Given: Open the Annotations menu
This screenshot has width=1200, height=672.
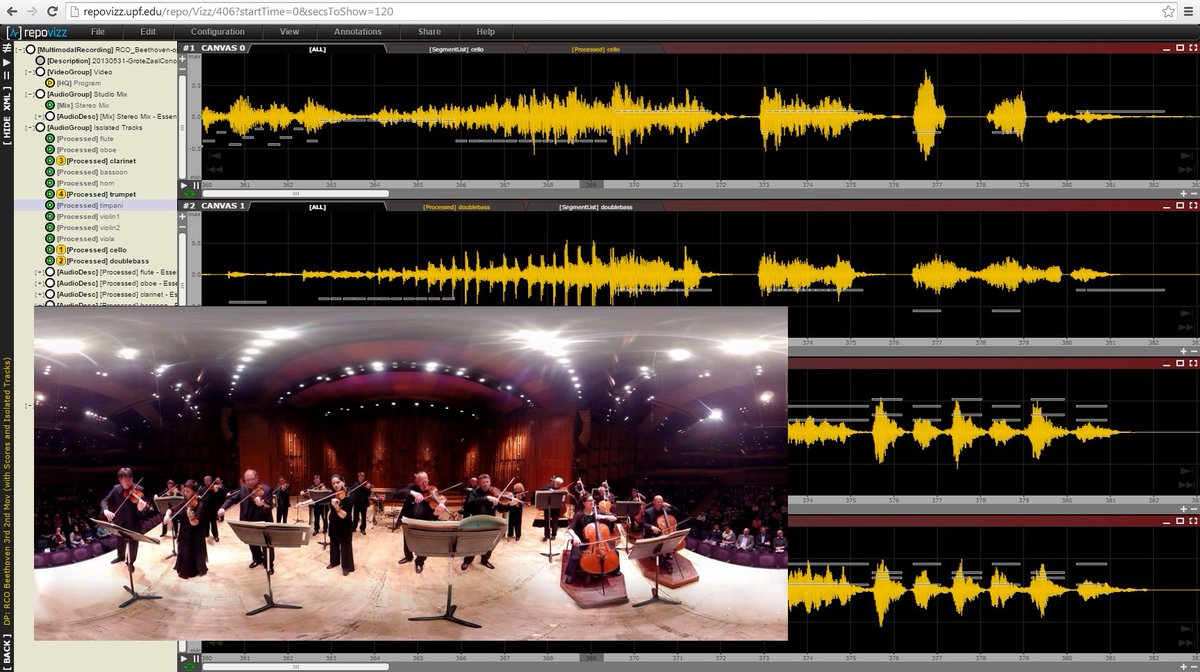Looking at the screenshot, I should click(357, 32).
